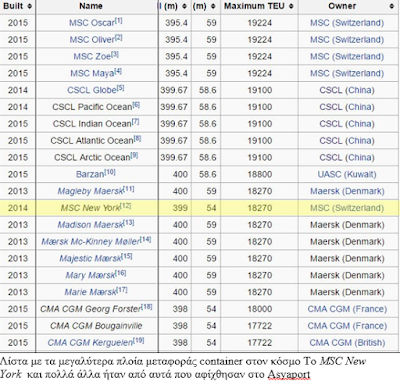Open Madison Maersk ship link
This screenshot has width=400, height=385.
pos(90,225)
